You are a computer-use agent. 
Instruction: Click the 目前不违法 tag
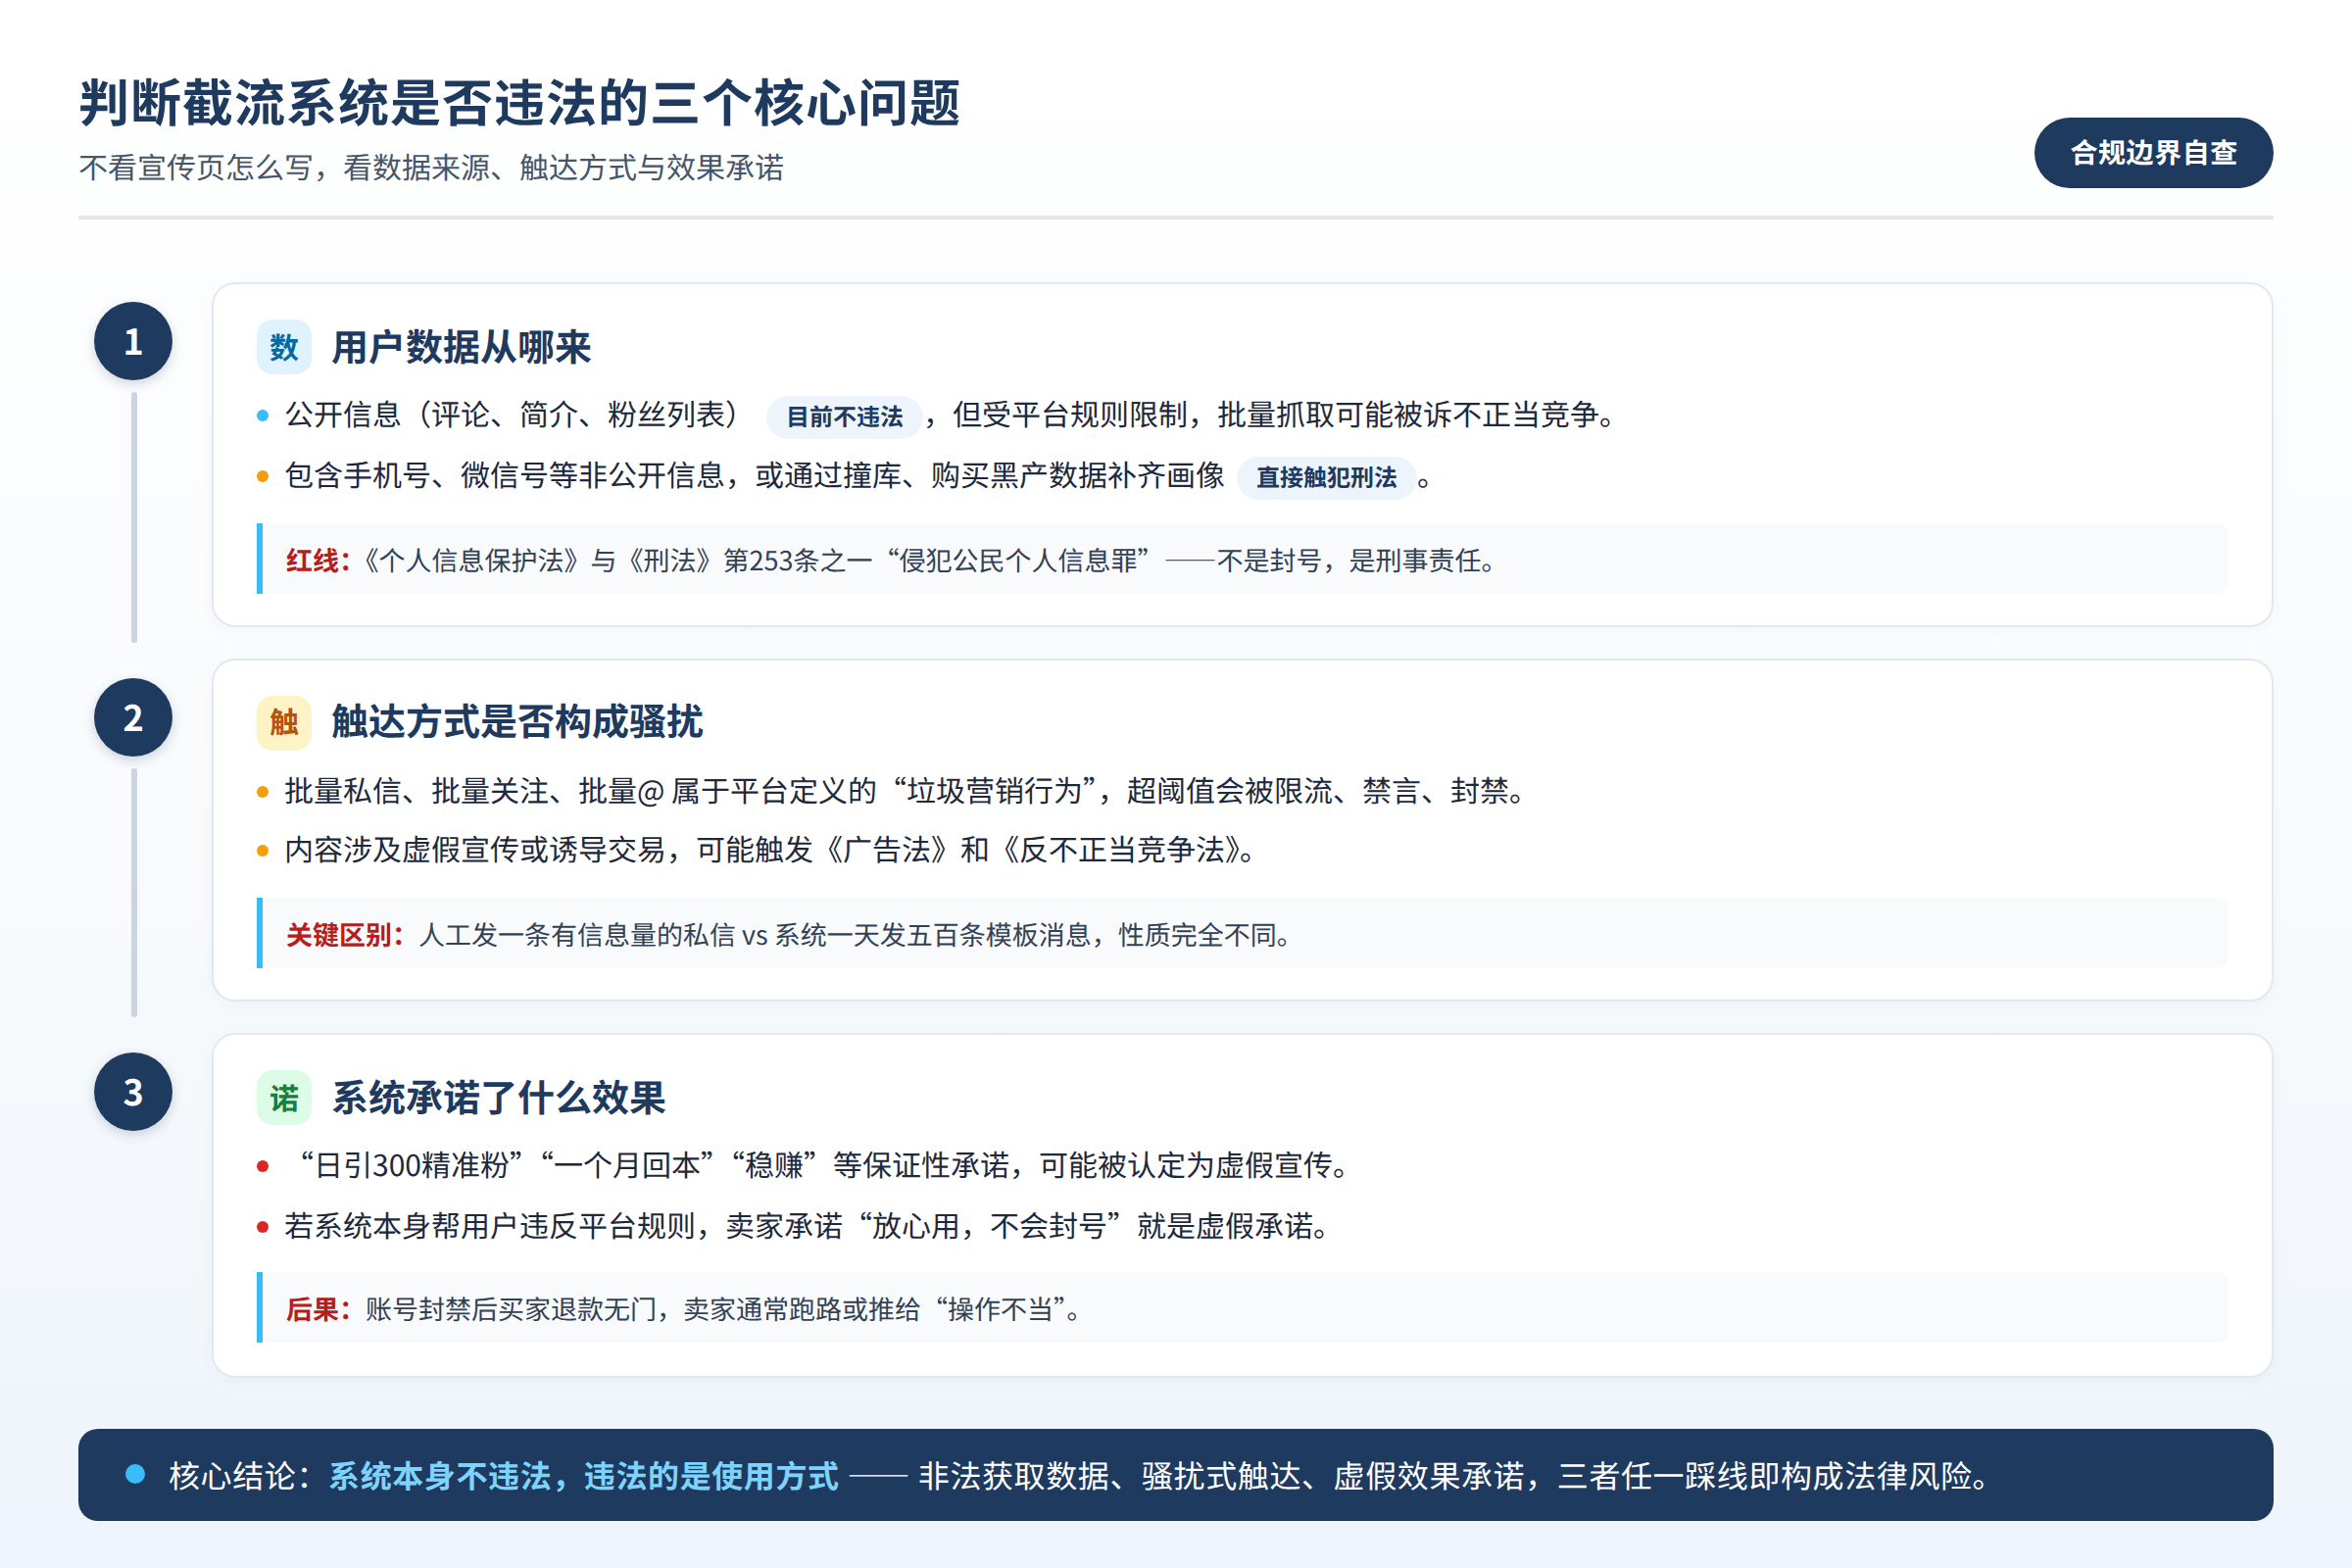click(x=844, y=417)
